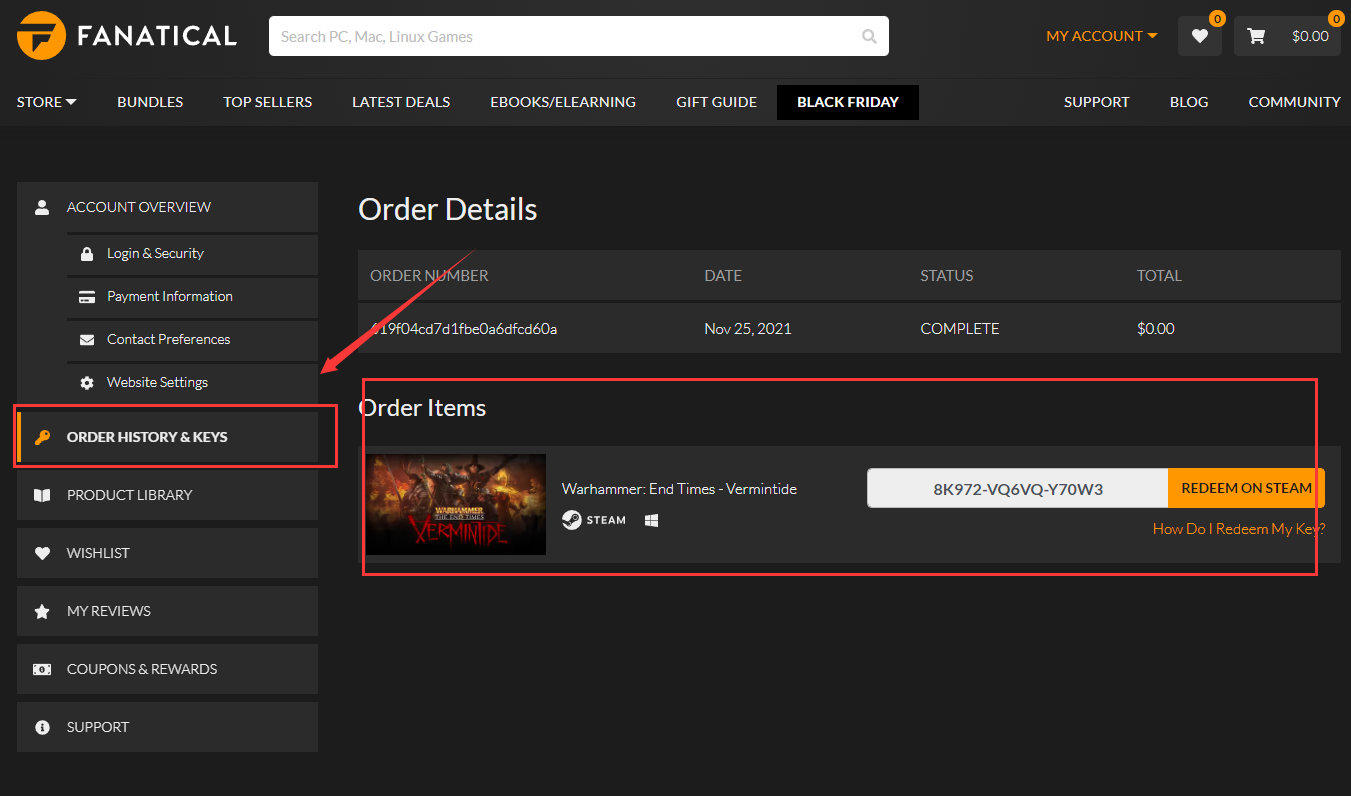Click the Fanatical logo
Image resolution: width=1351 pixels, height=796 pixels.
127,36
